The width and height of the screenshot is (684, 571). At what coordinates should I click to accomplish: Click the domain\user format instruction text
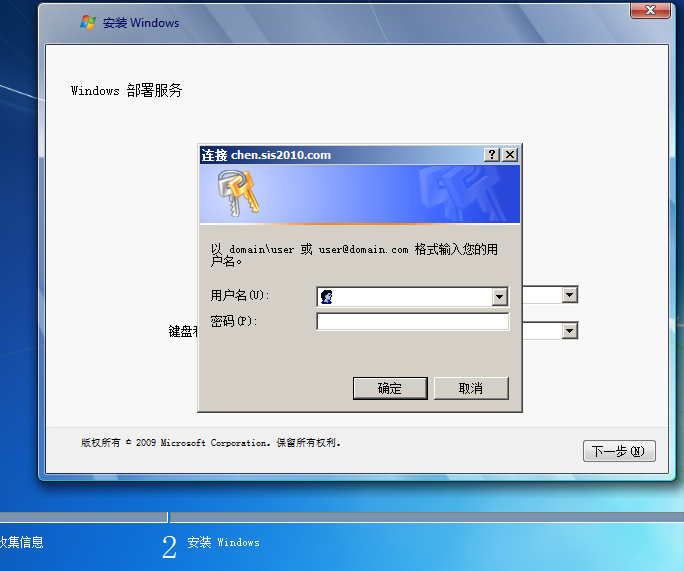coord(354,255)
